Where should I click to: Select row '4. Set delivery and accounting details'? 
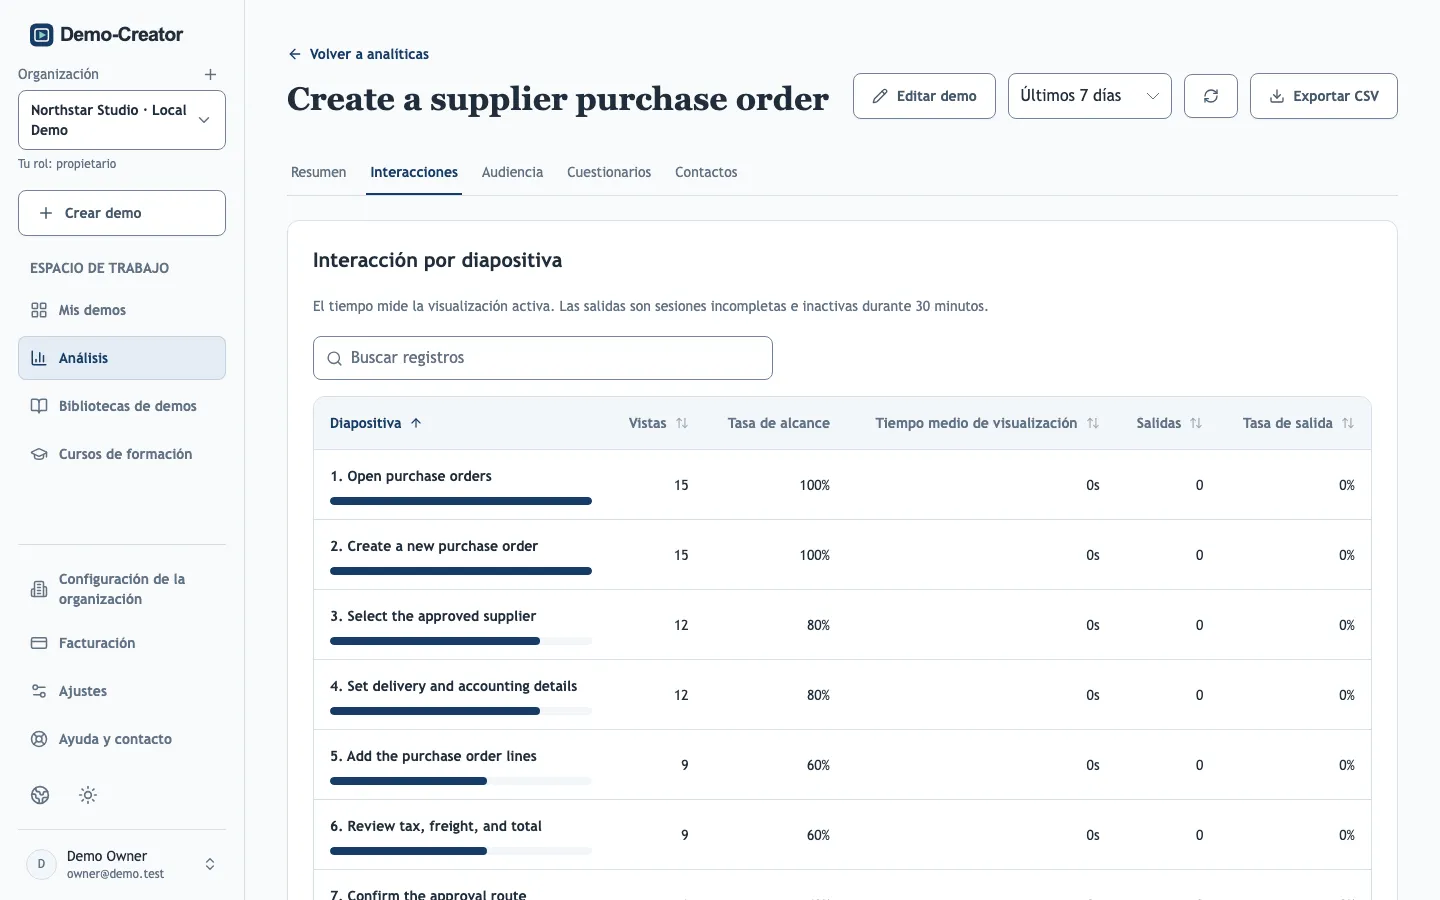842,695
